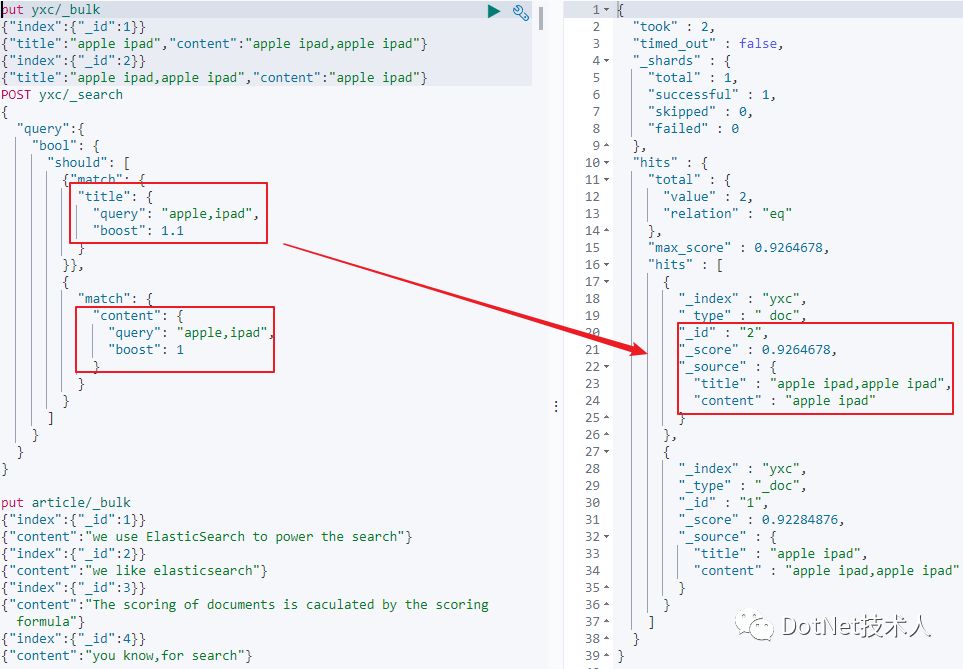963x669 pixels.
Task: Click the fold marker at response line 35
Action: [x=607, y=587]
